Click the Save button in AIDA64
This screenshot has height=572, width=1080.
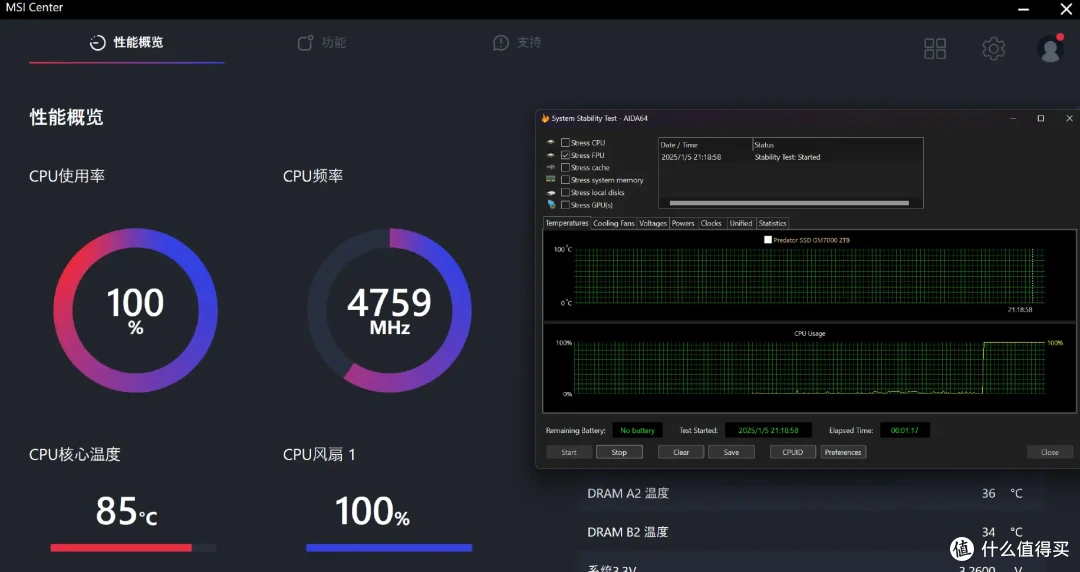coord(731,452)
